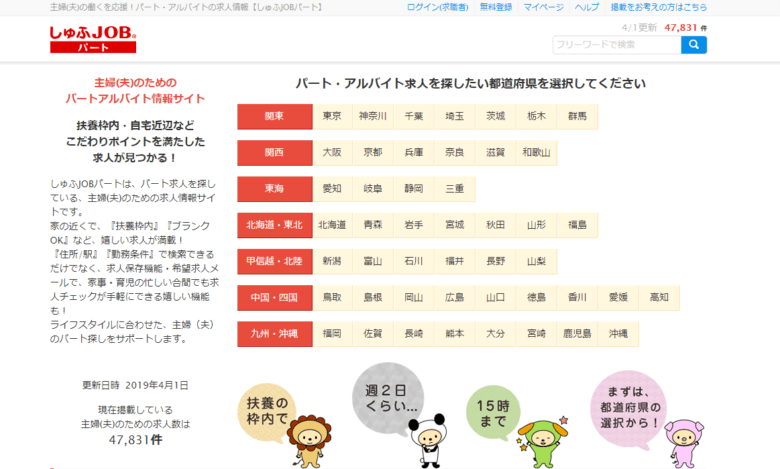
Task: Select the 関西 region header
Action: tap(275, 153)
